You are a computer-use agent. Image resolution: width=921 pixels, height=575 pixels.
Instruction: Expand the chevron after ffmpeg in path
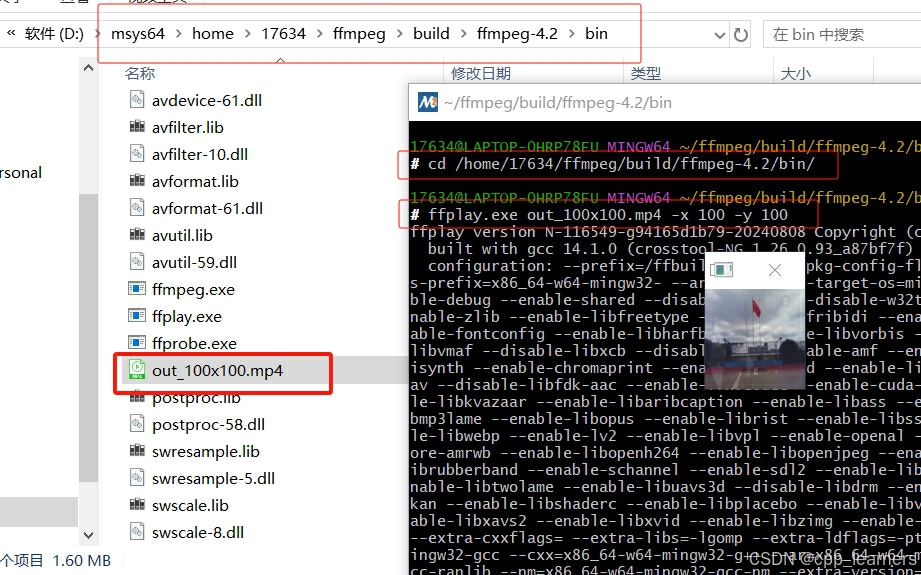pyautogui.click(x=399, y=34)
